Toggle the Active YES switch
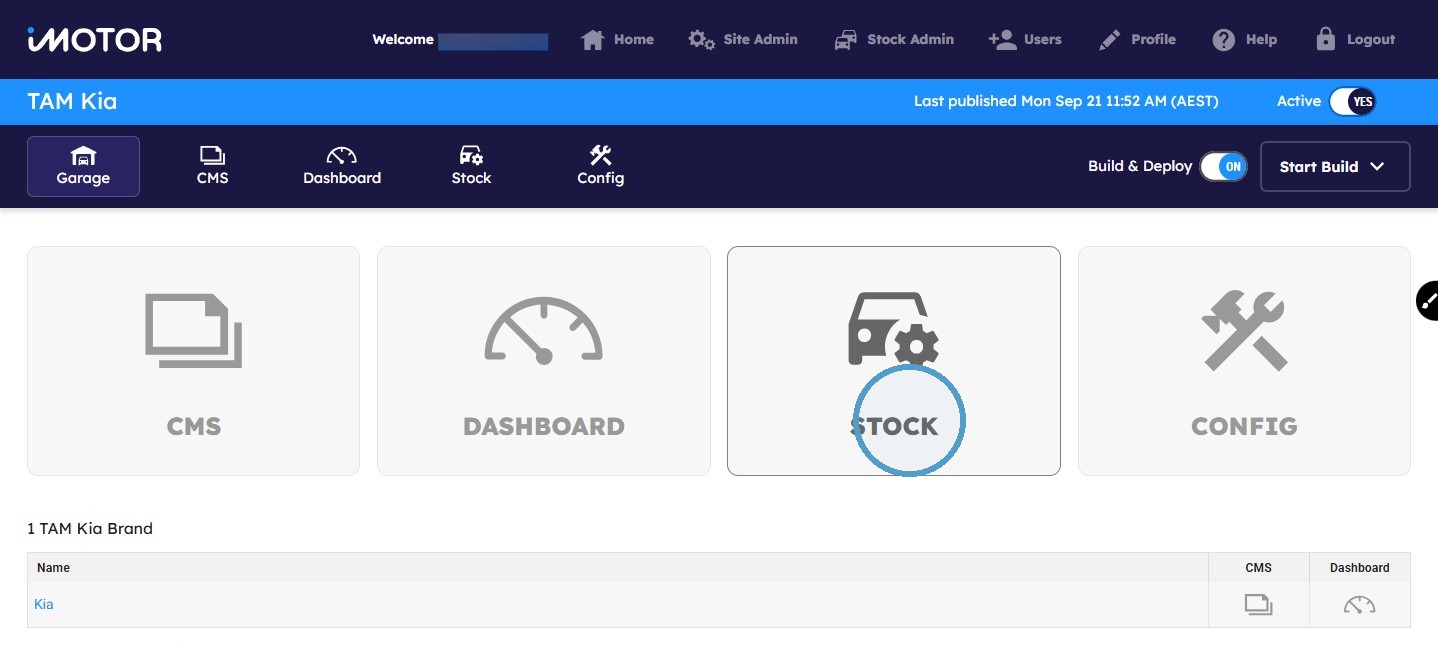The image size is (1438, 645). click(x=1353, y=101)
